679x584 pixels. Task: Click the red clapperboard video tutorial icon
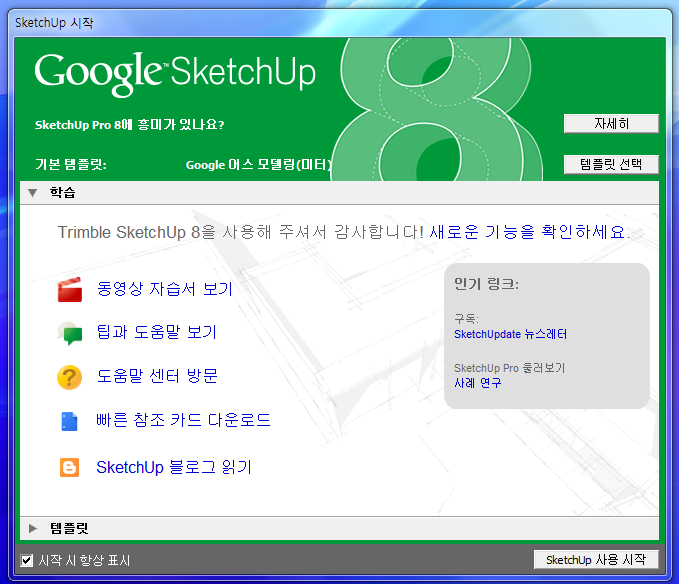coord(69,290)
